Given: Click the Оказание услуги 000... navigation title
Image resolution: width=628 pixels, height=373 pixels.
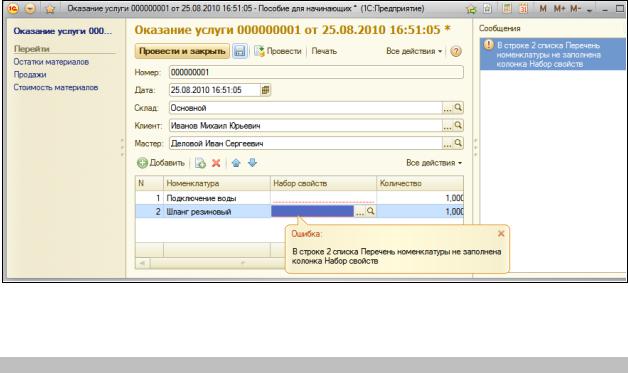Looking at the screenshot, I should pyautogui.click(x=63, y=31).
